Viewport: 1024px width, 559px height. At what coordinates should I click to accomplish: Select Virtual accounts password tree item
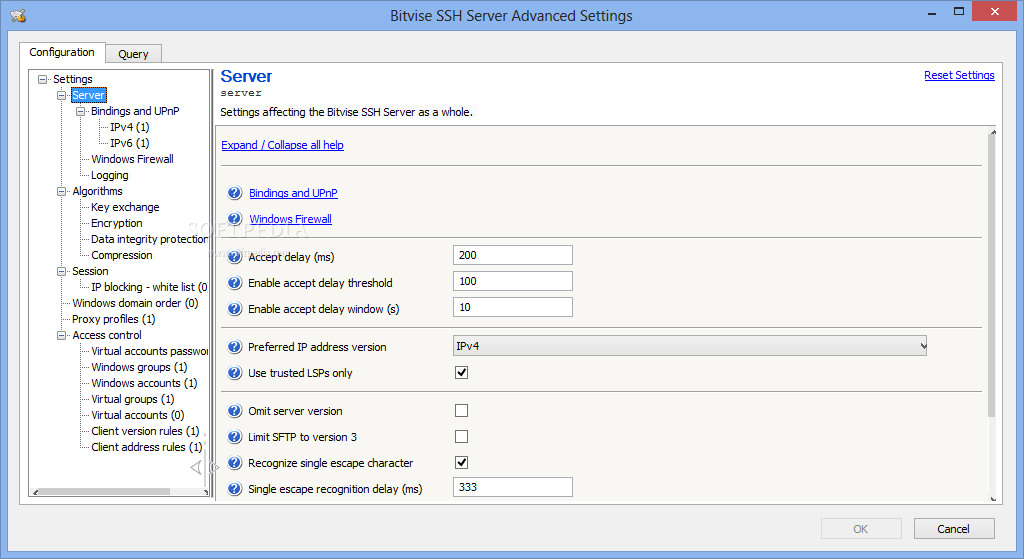[x=150, y=351]
